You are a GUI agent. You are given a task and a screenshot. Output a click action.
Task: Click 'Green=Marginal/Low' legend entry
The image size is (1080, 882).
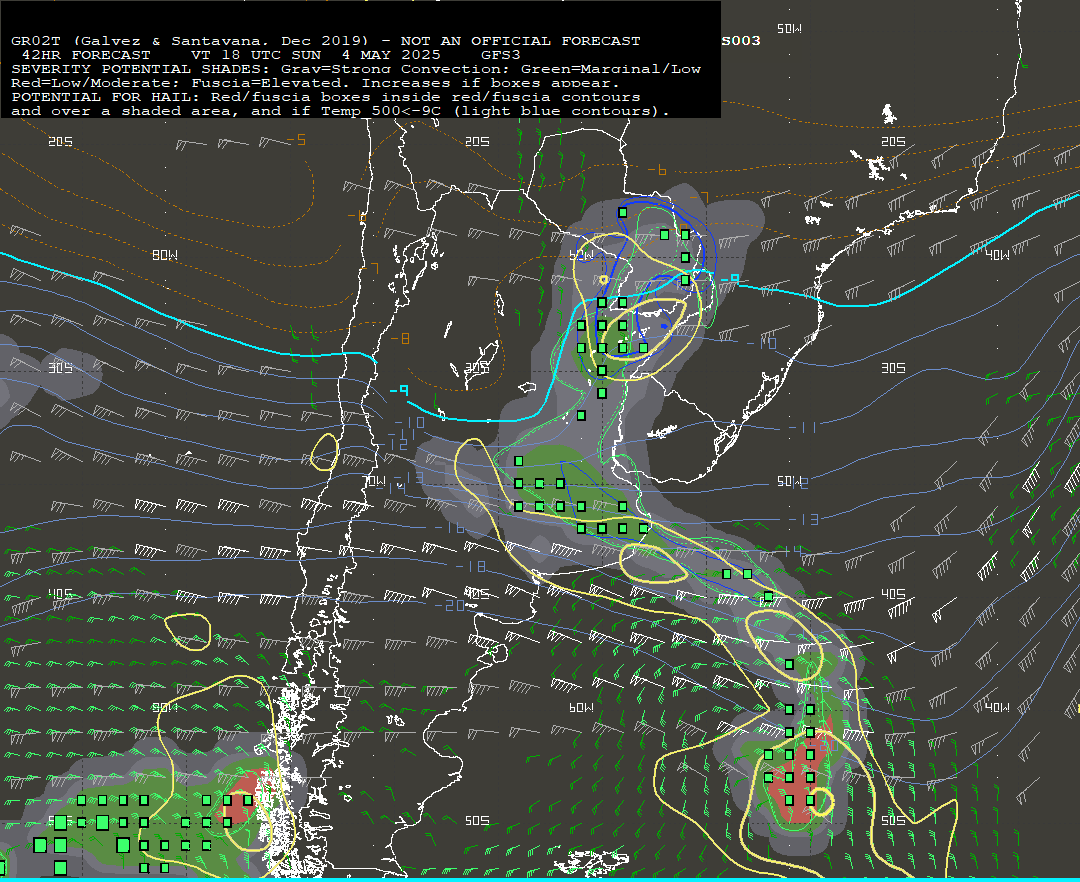point(611,69)
